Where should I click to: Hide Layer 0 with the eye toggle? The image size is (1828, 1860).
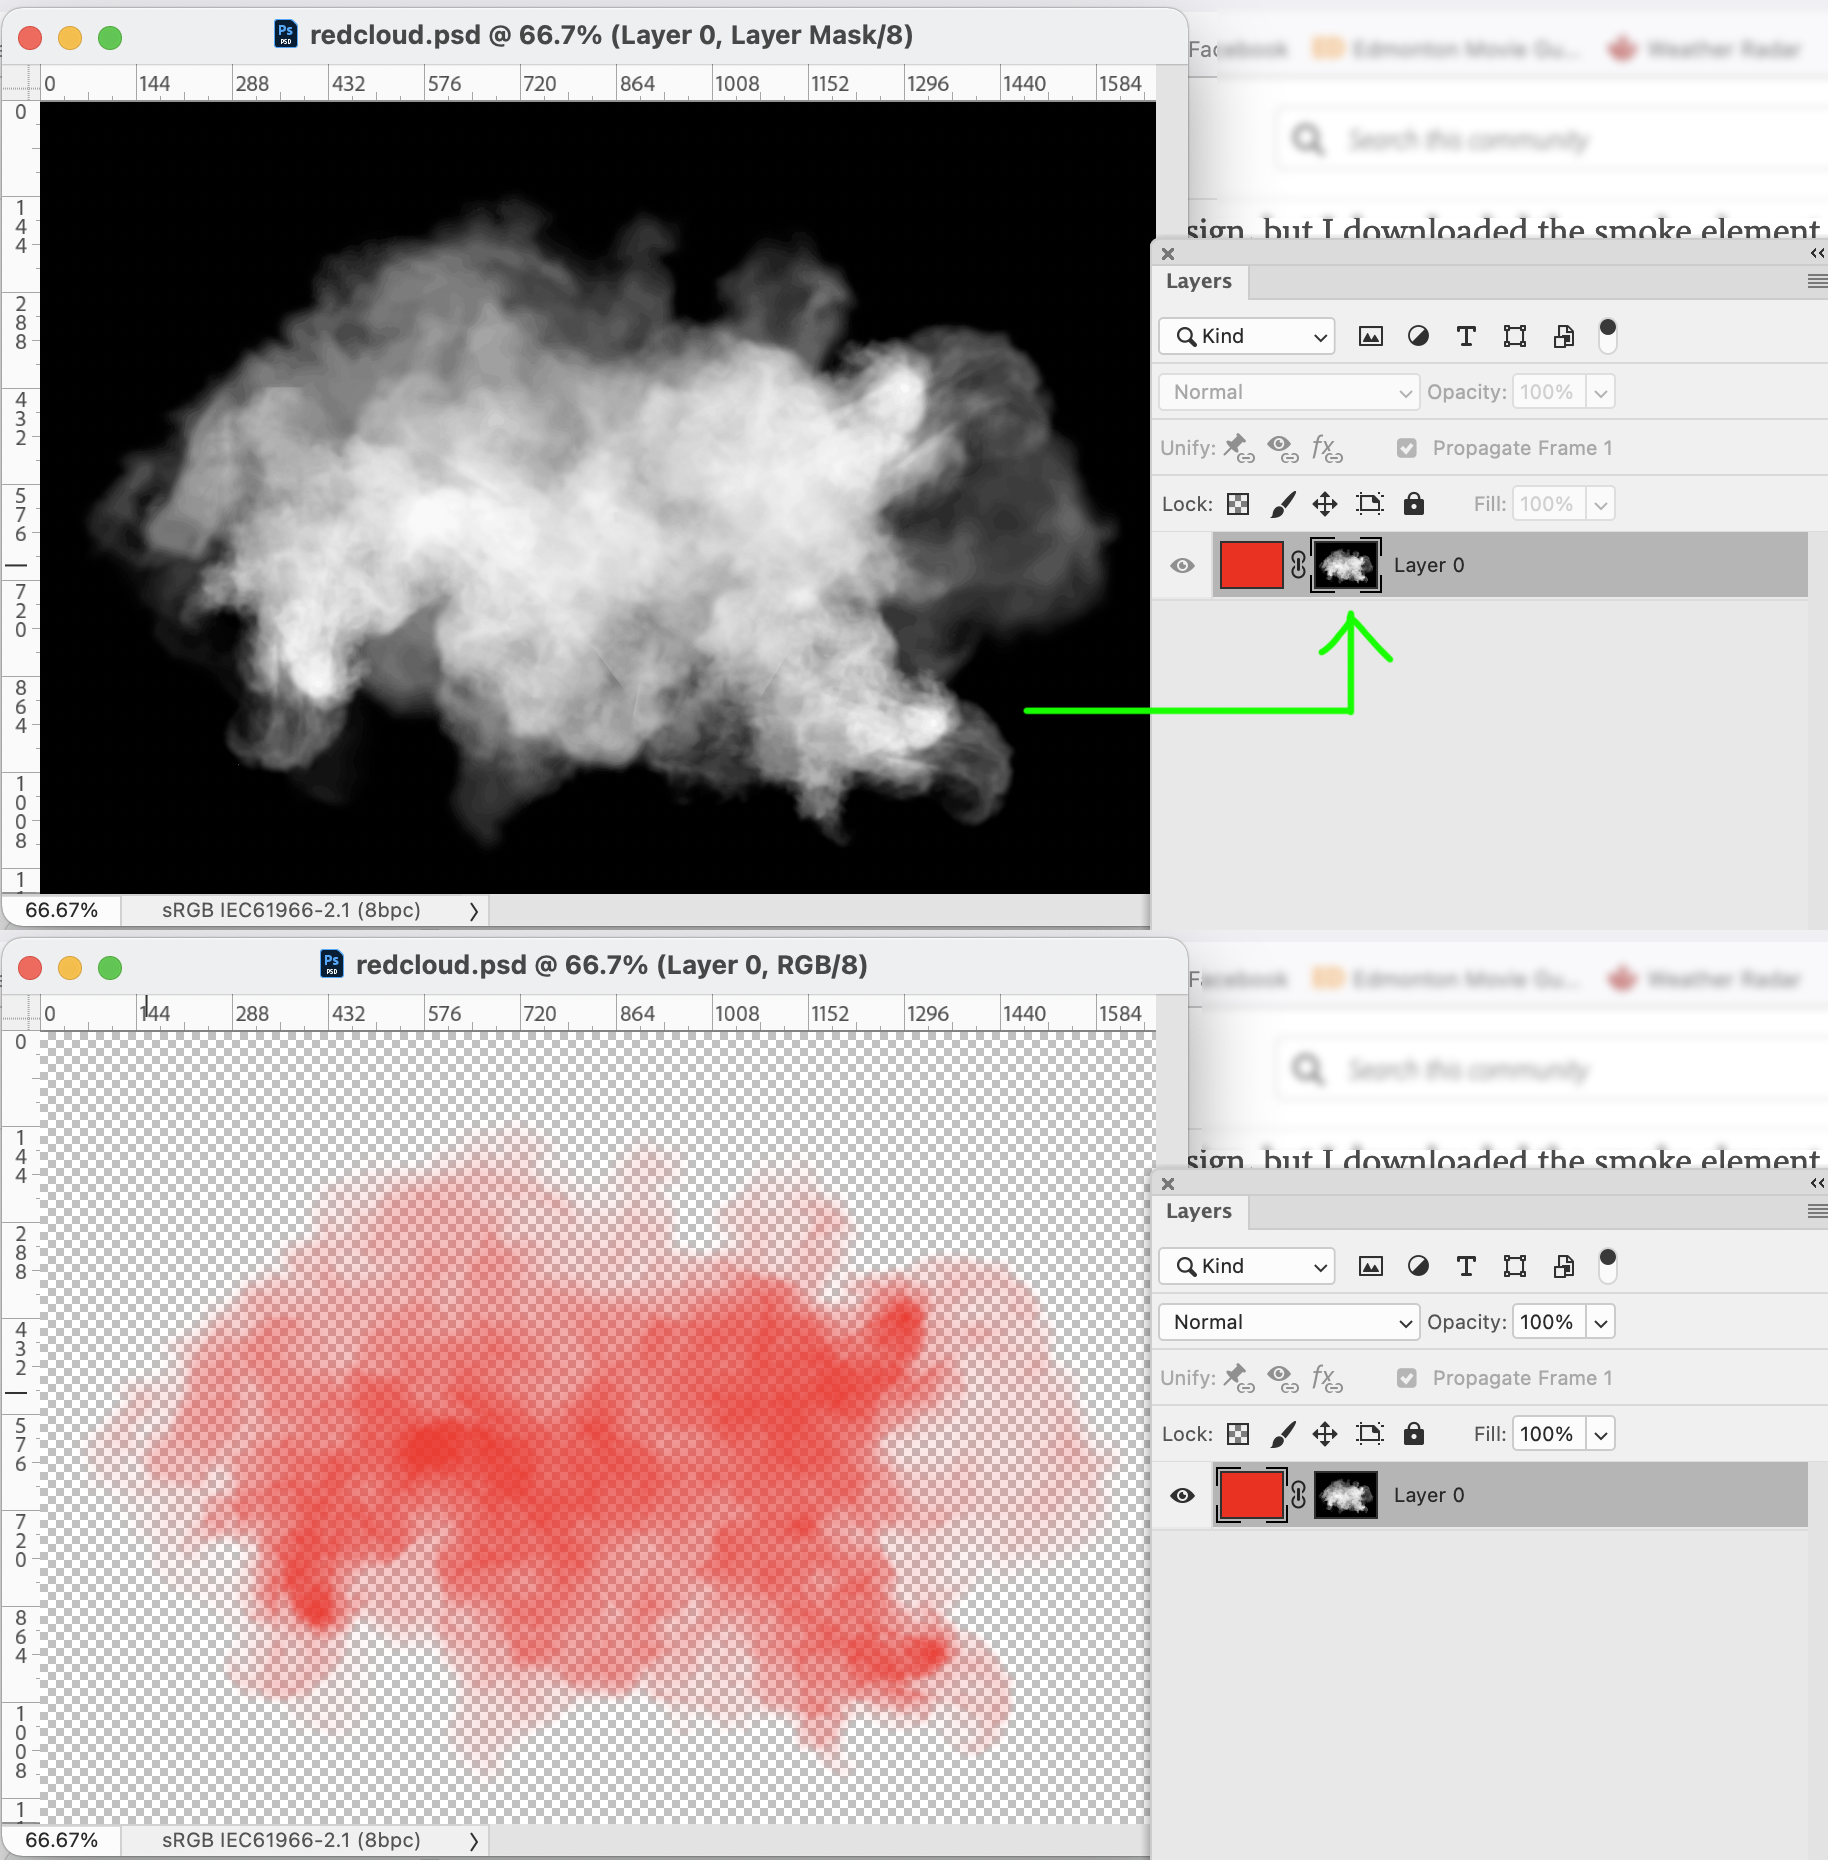tap(1182, 565)
